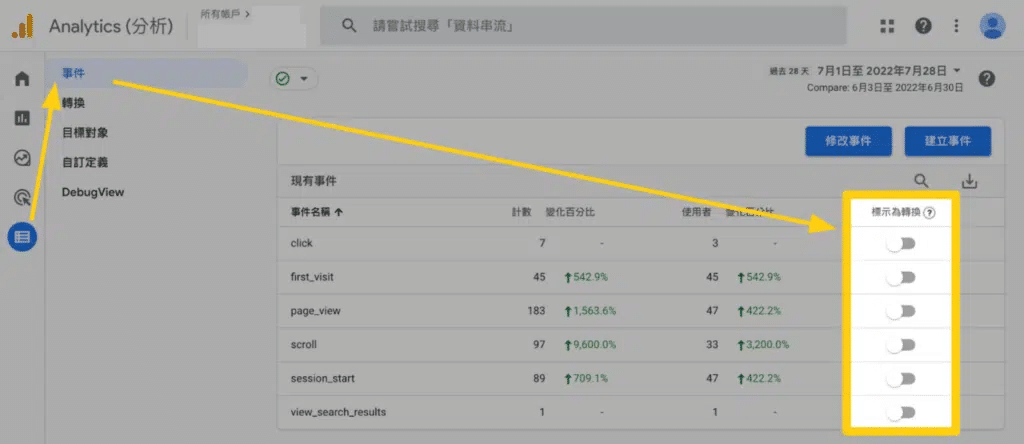Image resolution: width=1024 pixels, height=444 pixels.
Task: Toggle conversion for session_start event
Action: pyautogui.click(x=901, y=378)
